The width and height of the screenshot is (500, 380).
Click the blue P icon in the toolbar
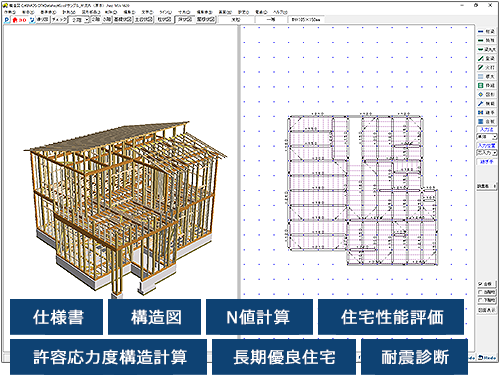tap(7, 20)
